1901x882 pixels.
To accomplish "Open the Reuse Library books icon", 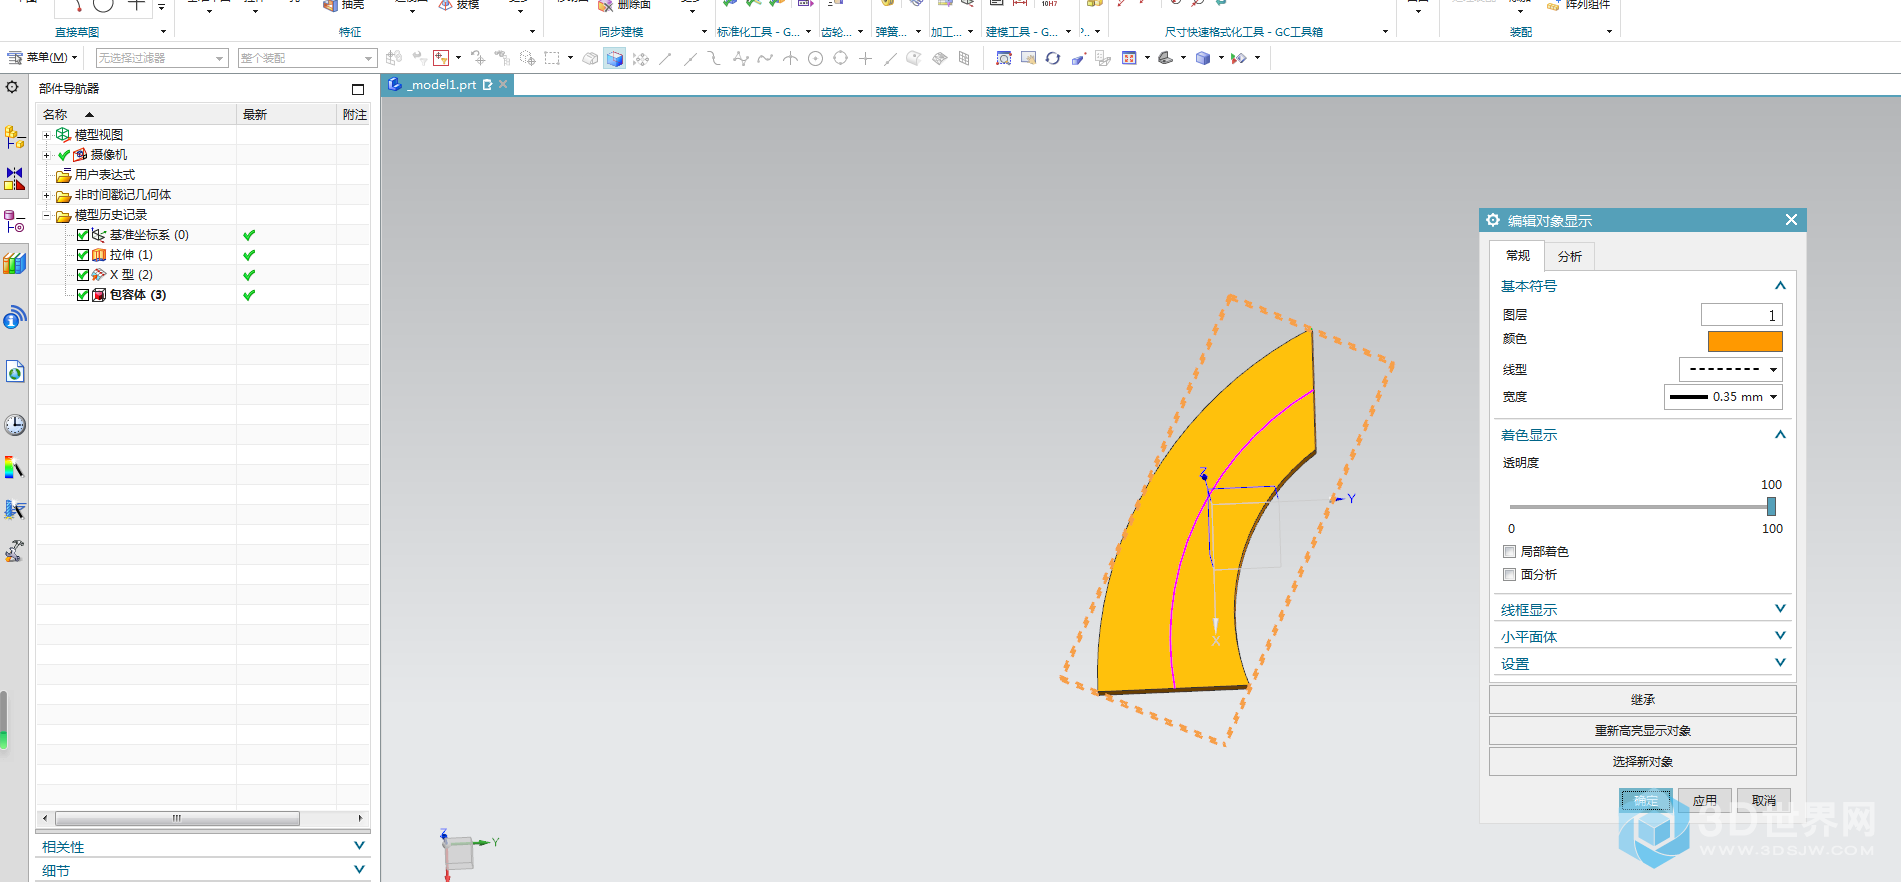I will (14, 263).
